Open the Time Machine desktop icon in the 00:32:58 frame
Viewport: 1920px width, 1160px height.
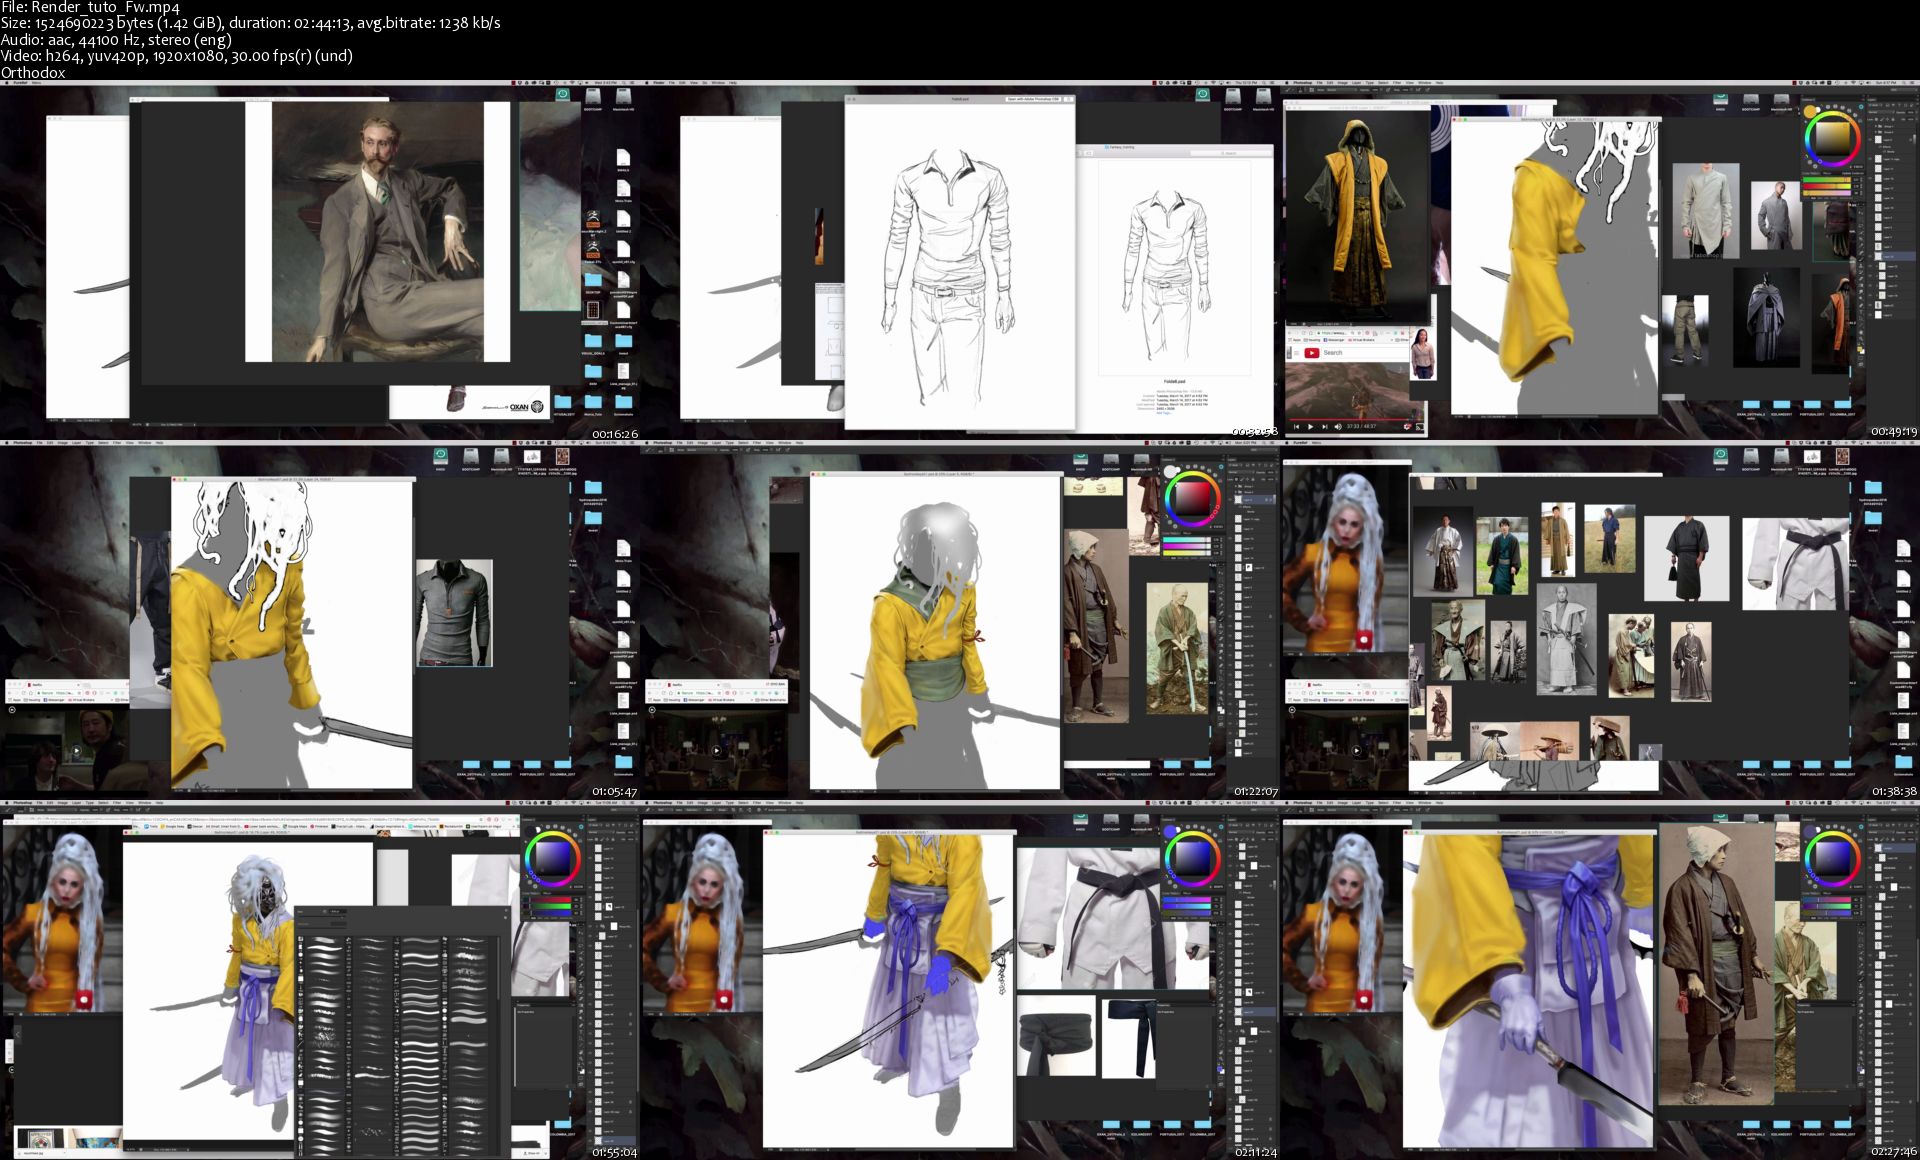pyautogui.click(x=1202, y=94)
